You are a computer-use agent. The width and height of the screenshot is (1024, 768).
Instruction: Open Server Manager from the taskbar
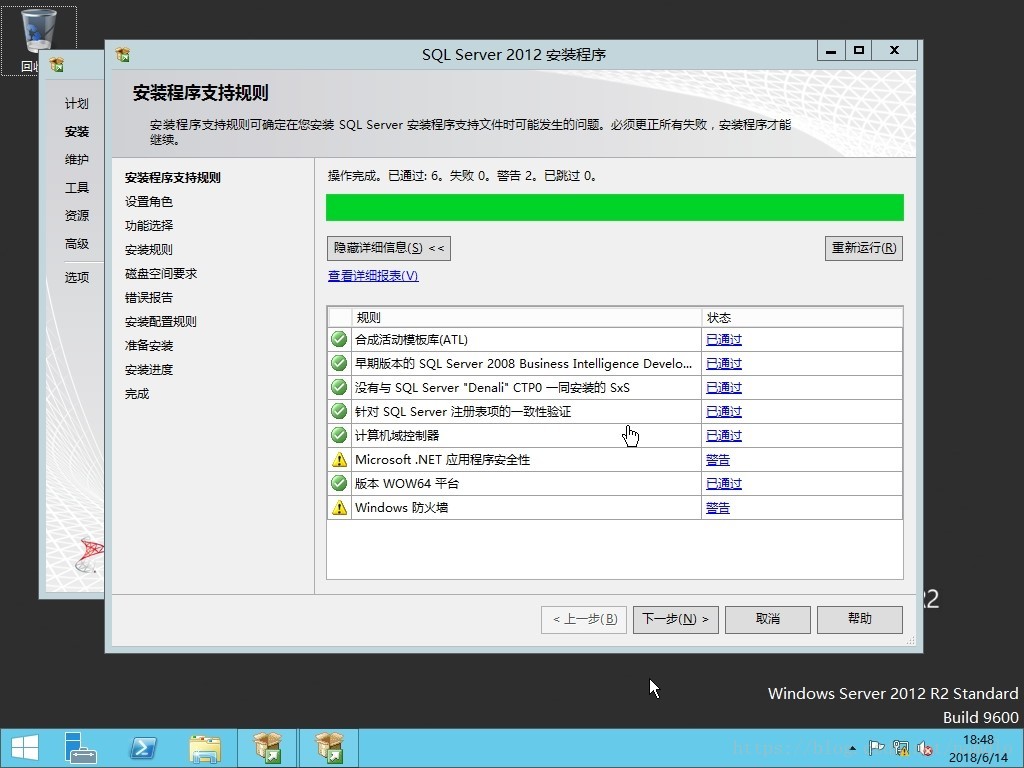point(80,748)
